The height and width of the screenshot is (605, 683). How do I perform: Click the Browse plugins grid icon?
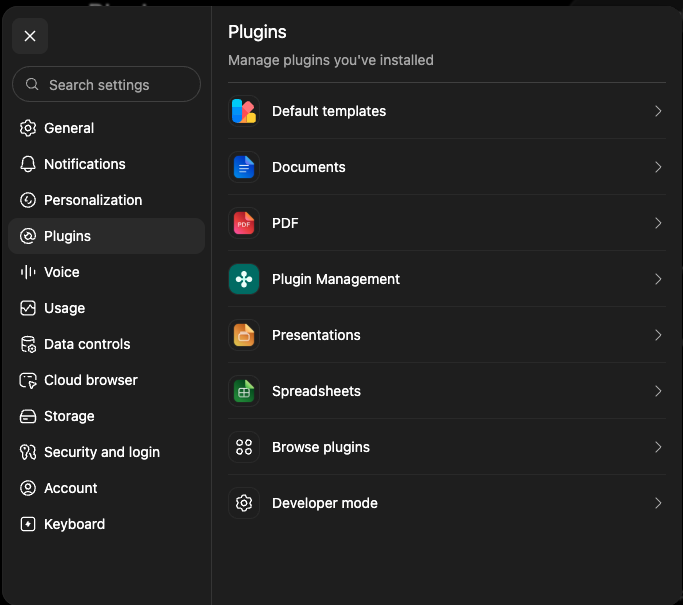click(x=244, y=447)
